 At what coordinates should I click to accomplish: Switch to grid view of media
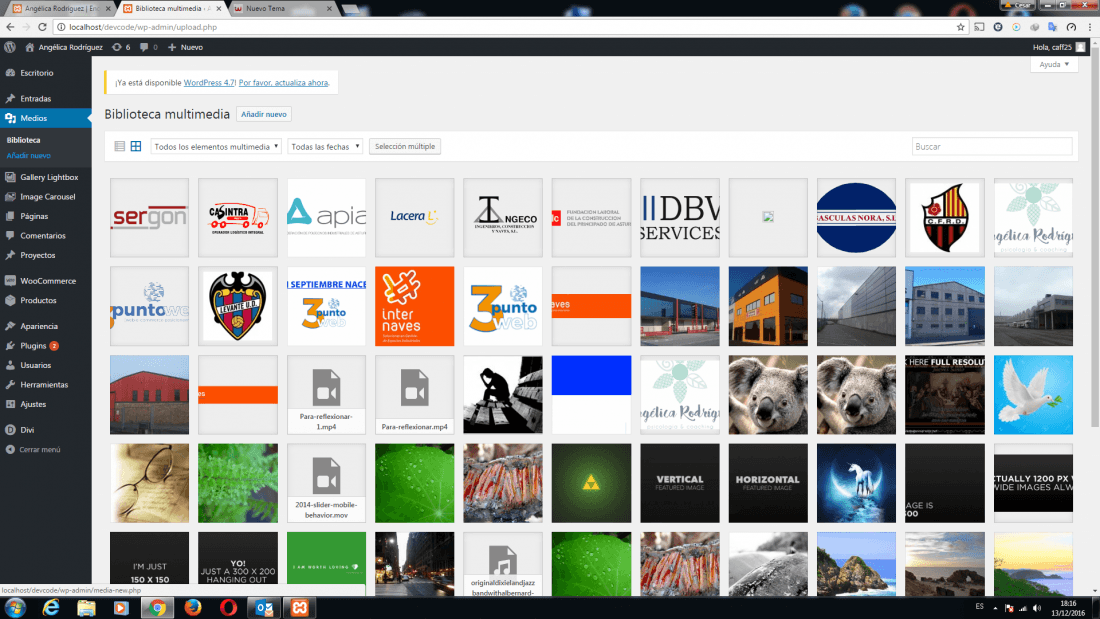click(136, 147)
